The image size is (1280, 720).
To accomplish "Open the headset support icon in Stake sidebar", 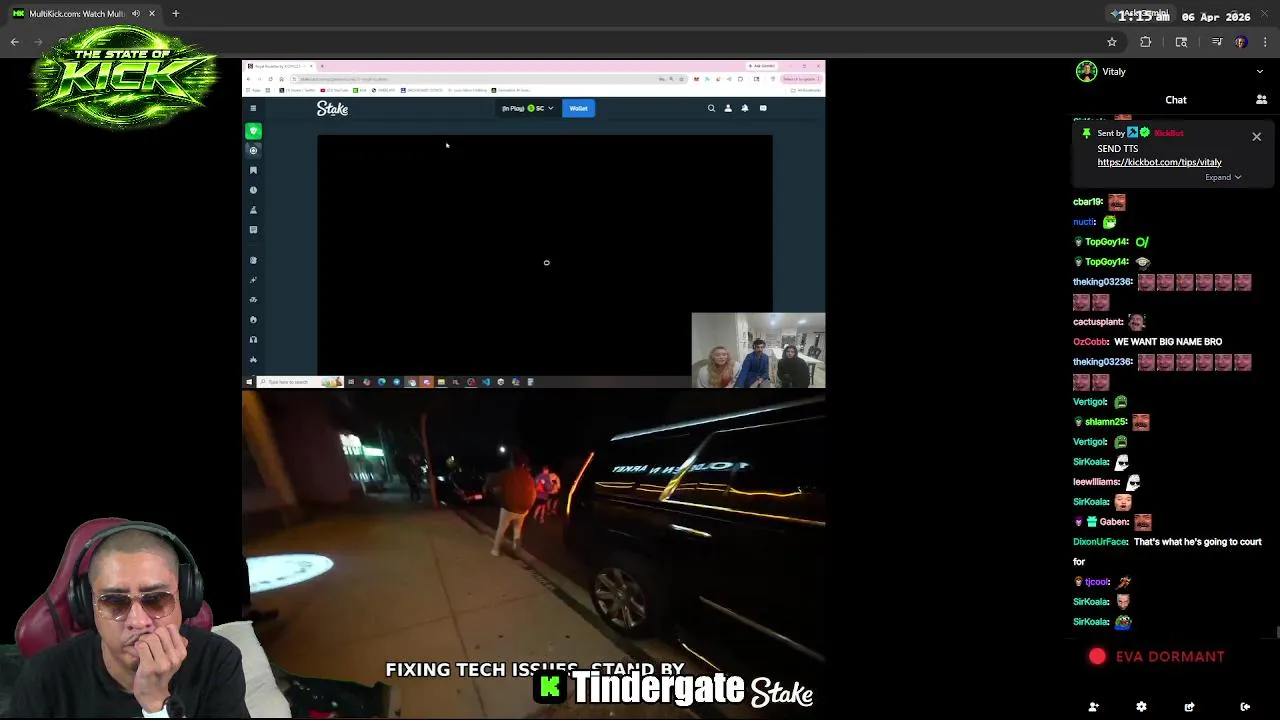I will 253,339.
